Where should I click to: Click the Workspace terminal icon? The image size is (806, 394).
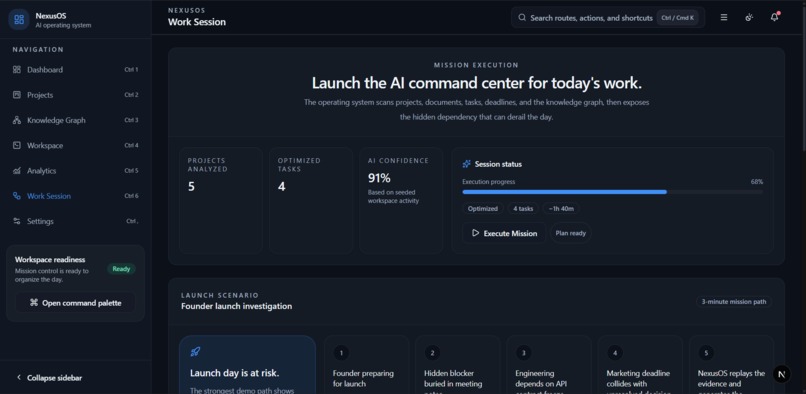[17, 146]
